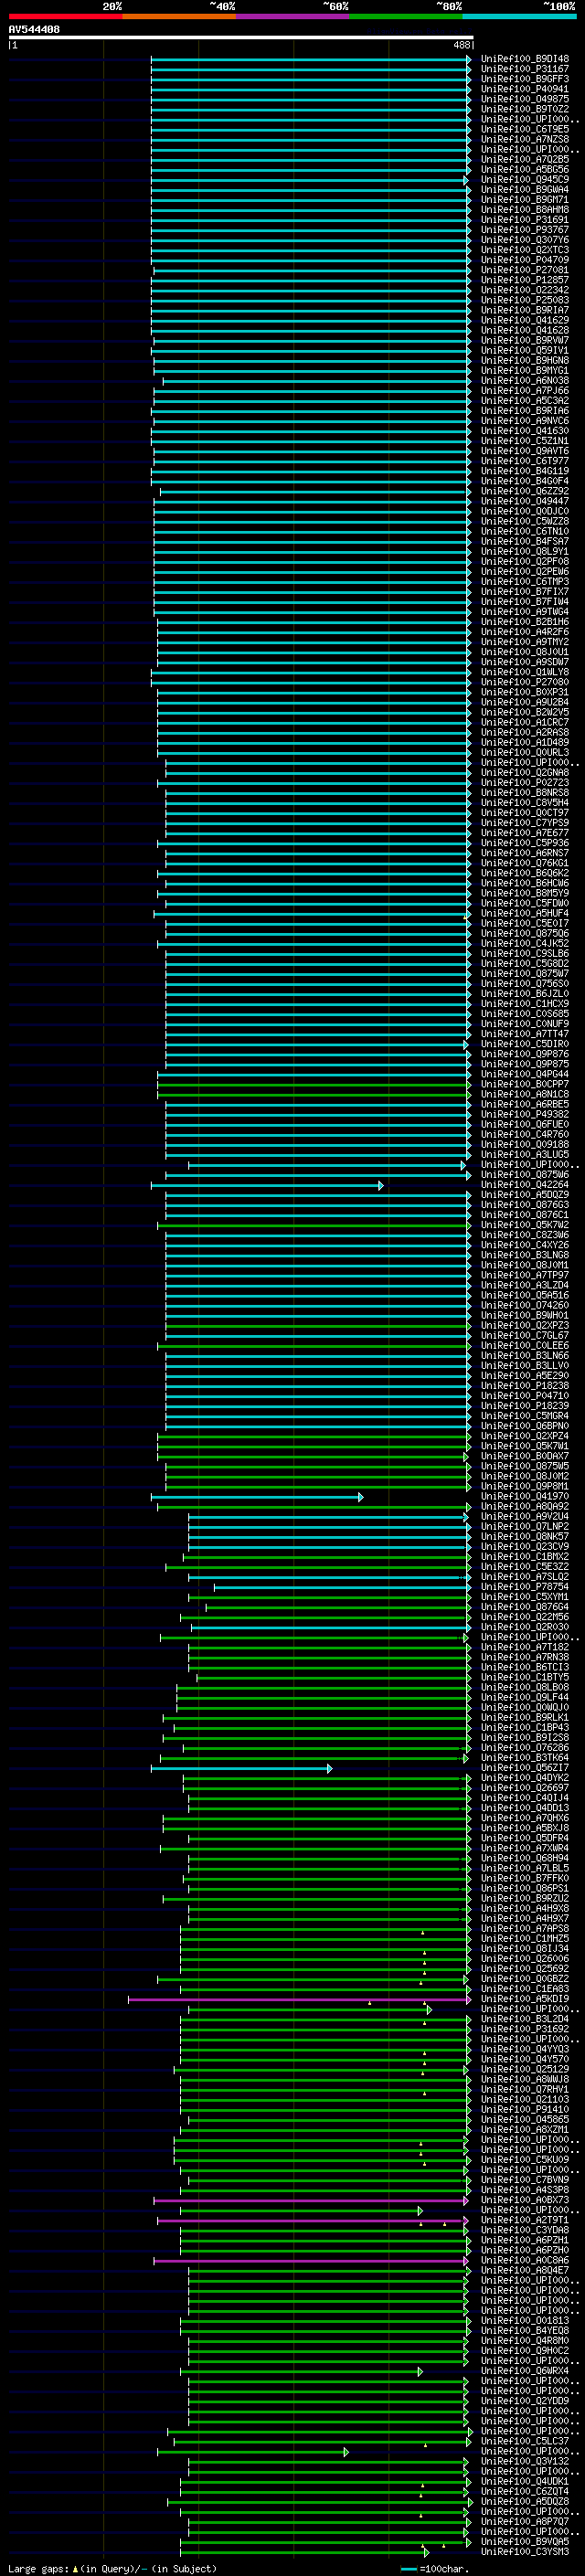
Task: Click the purple ~60% legend segment
Action: (x=293, y=16)
